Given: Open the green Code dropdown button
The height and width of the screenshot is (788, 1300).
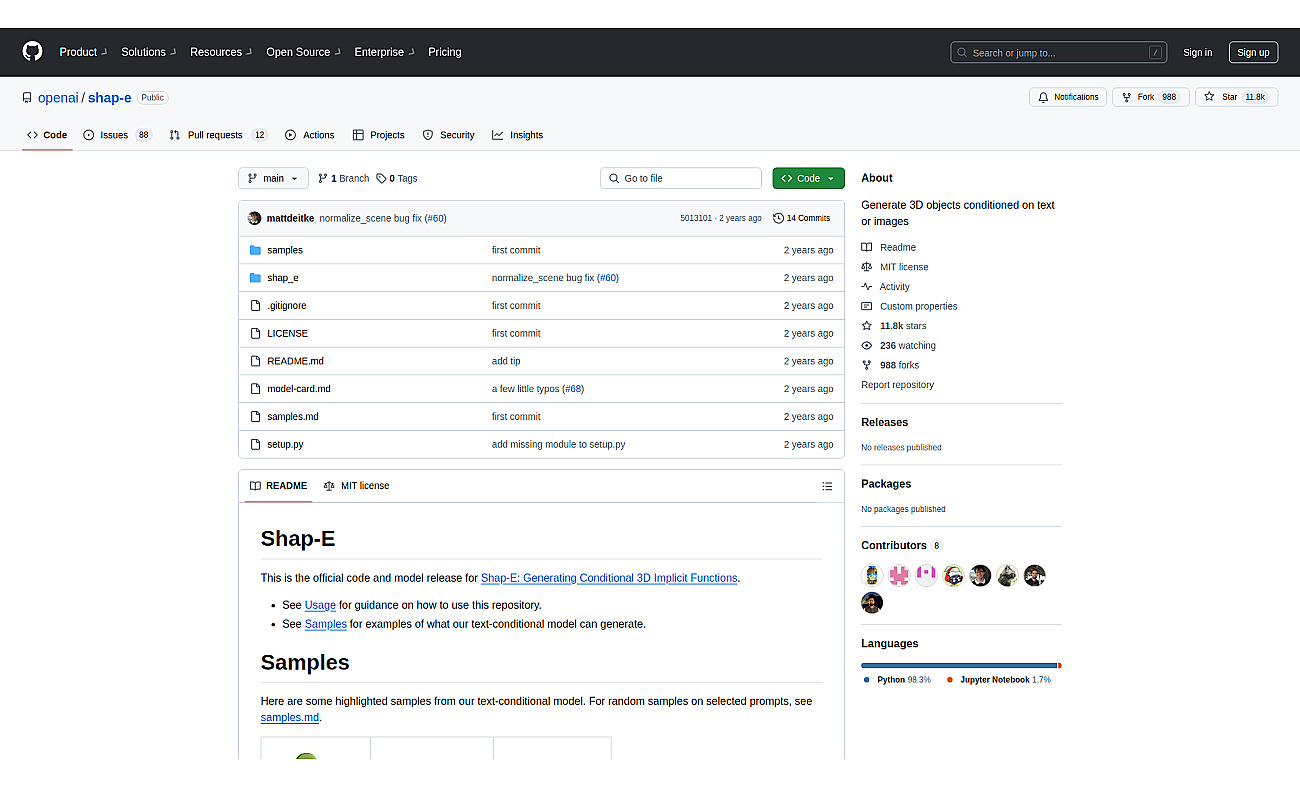Looking at the screenshot, I should coord(808,178).
